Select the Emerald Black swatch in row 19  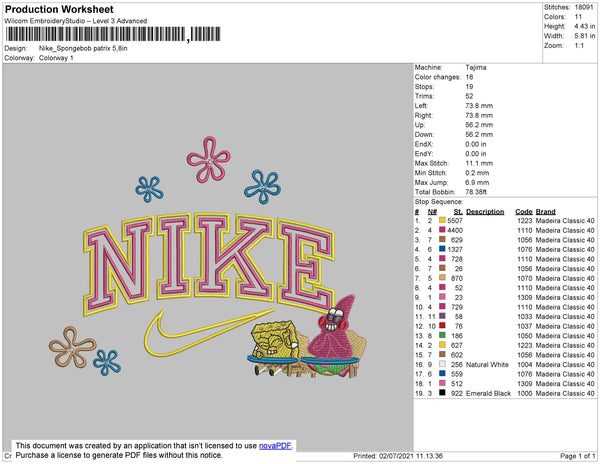click(442, 393)
